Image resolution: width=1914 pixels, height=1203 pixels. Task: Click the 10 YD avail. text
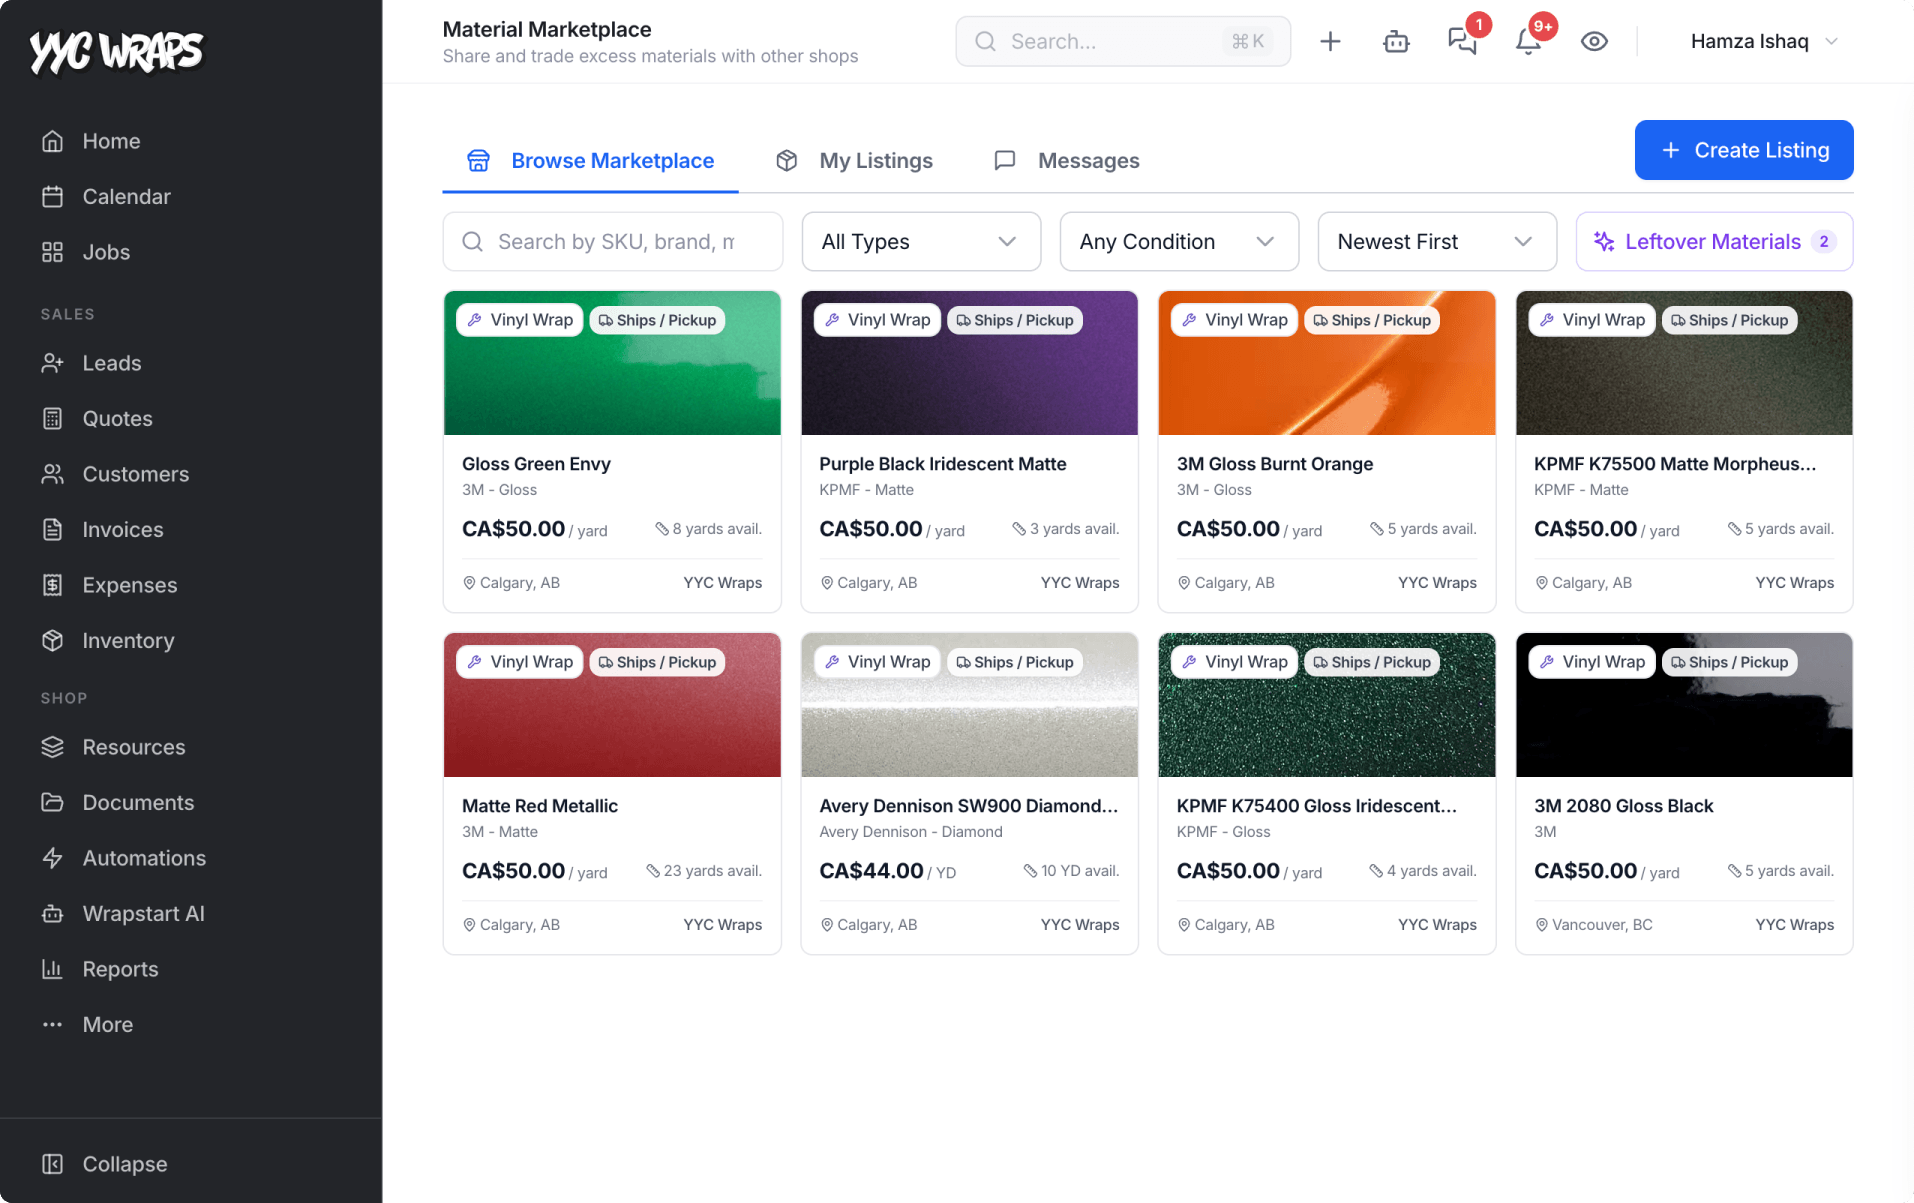click(x=1071, y=871)
